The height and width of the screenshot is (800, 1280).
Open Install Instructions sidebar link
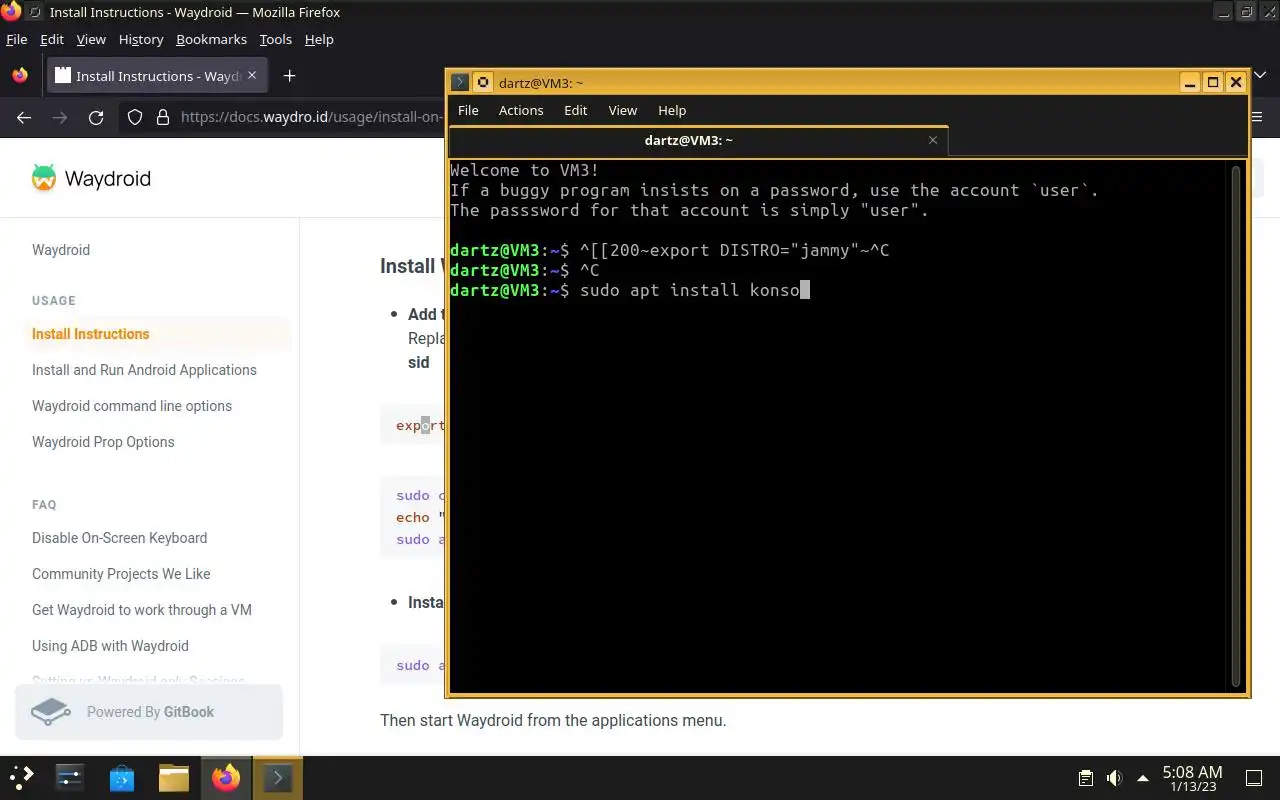(91, 334)
